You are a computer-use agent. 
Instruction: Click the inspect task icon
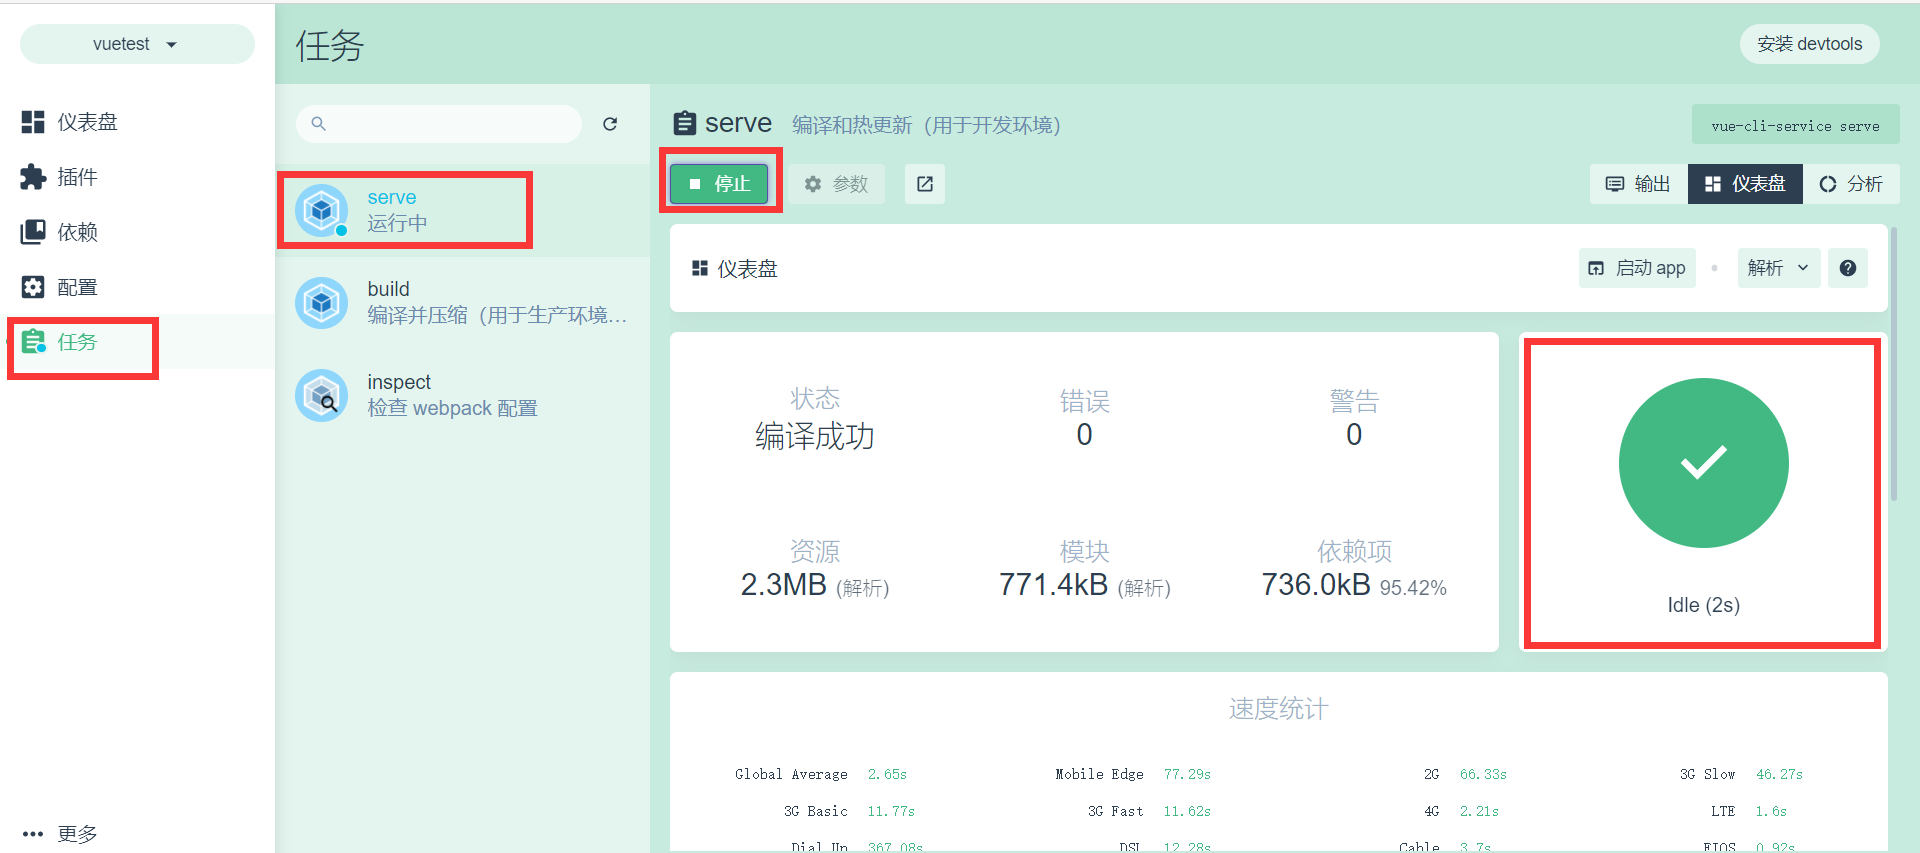pos(321,395)
